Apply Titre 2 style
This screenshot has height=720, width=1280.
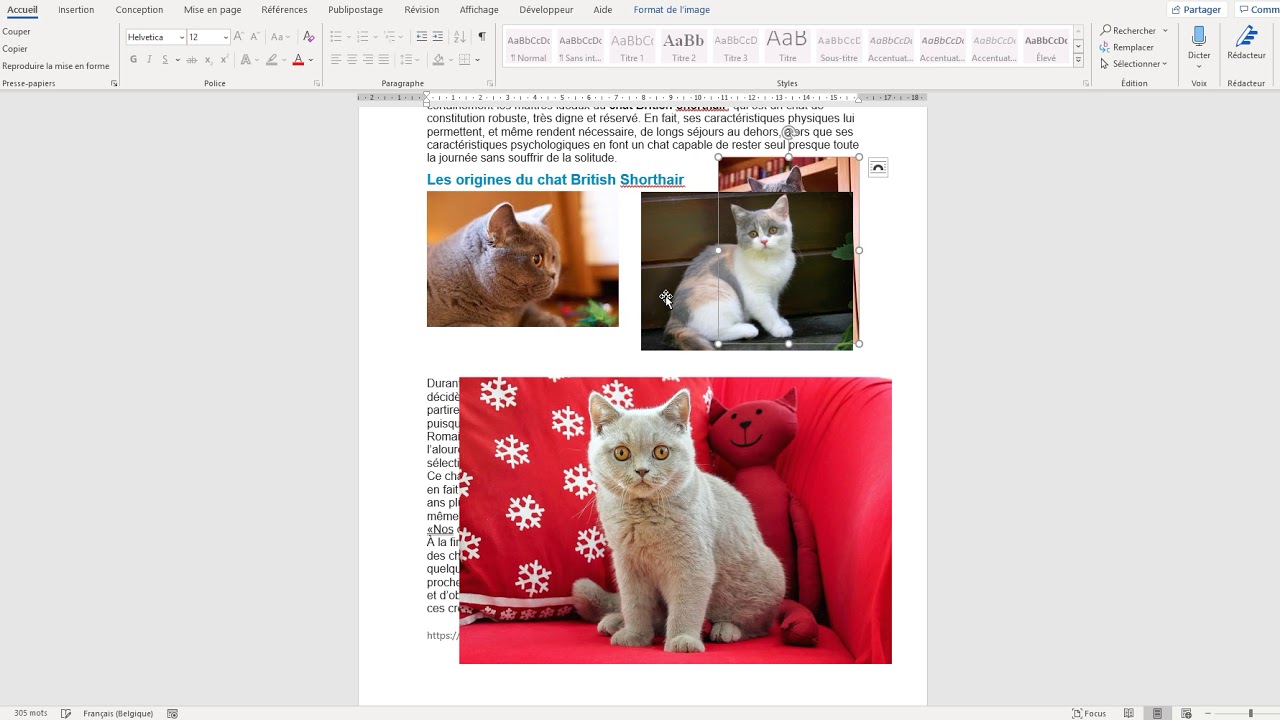684,46
